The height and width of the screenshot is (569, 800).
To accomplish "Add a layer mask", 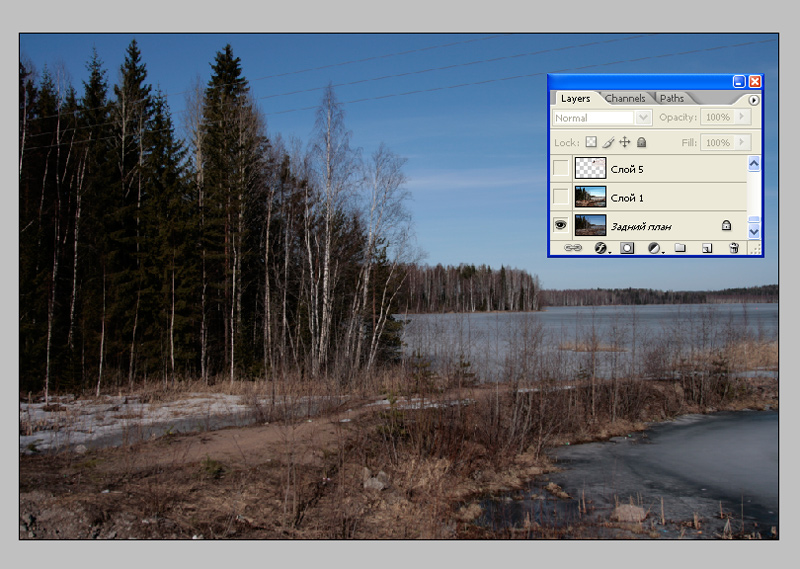I will pos(627,248).
